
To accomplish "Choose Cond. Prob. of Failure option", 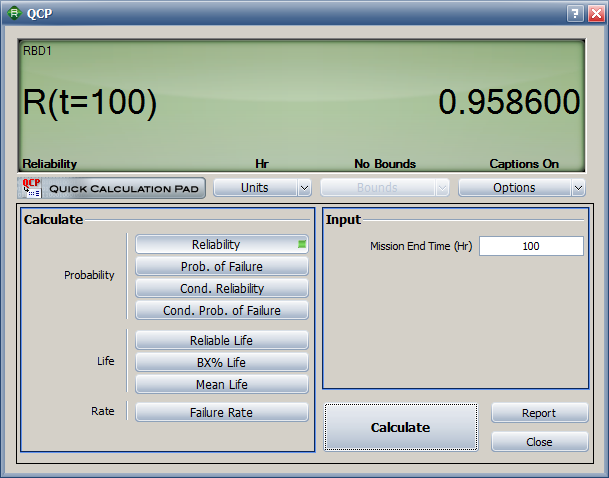I will click(221, 310).
